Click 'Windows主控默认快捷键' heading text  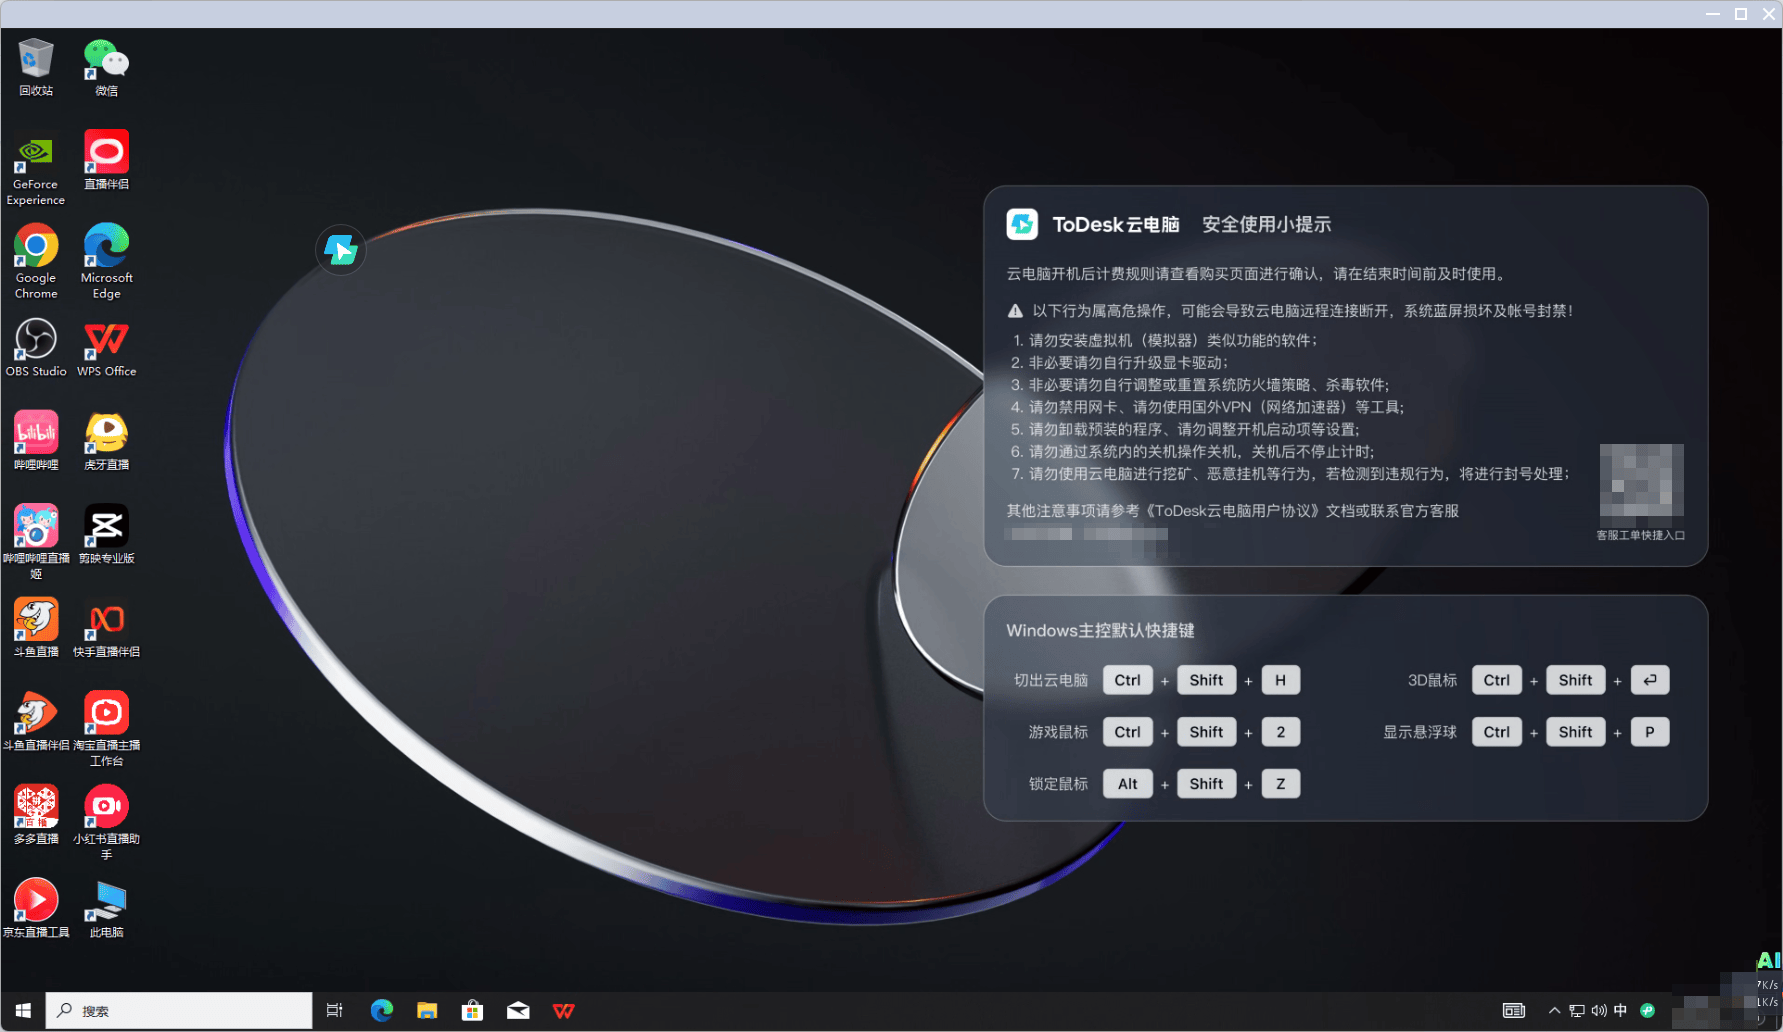coord(1100,631)
